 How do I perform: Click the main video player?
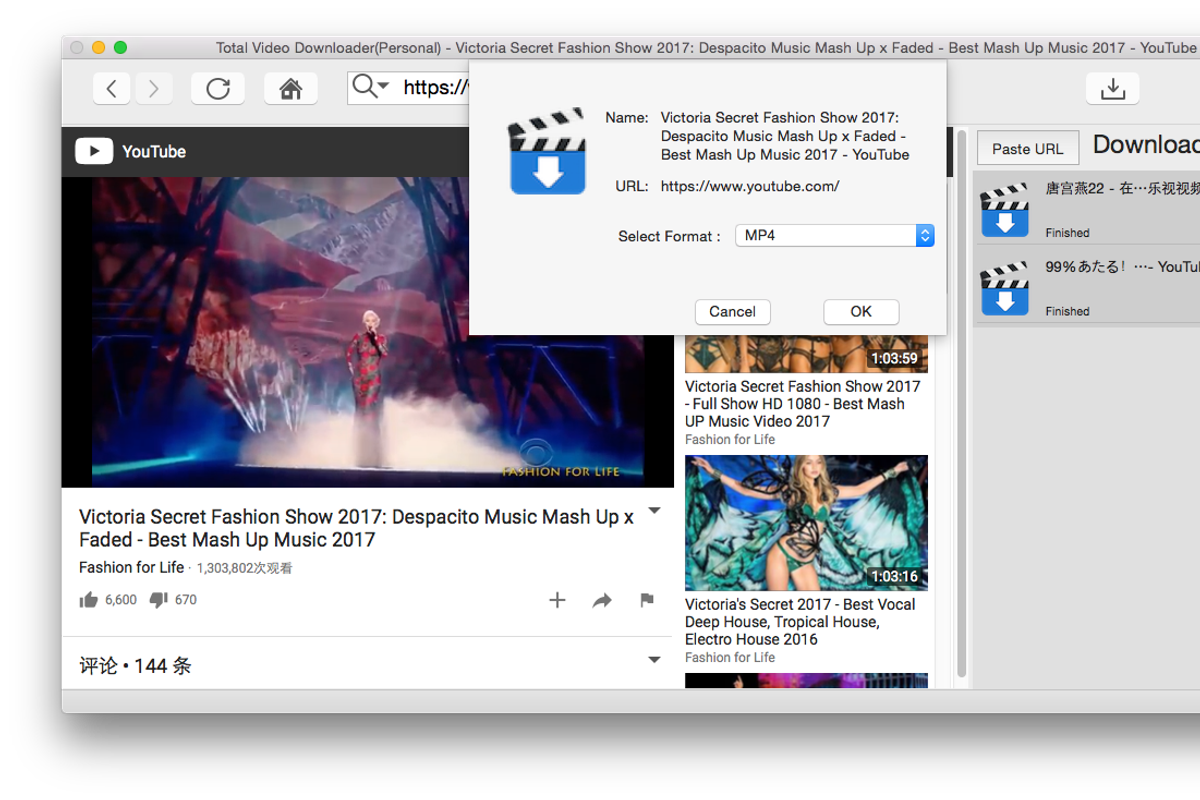368,333
